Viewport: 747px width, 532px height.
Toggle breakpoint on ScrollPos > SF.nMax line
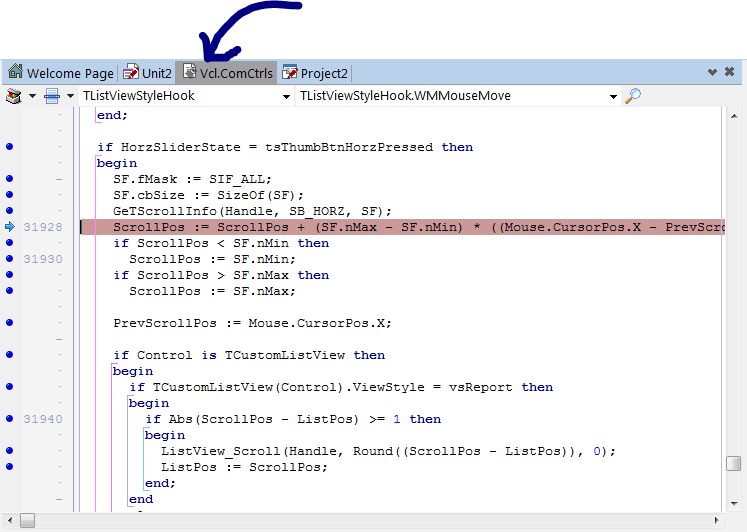(x=10, y=274)
